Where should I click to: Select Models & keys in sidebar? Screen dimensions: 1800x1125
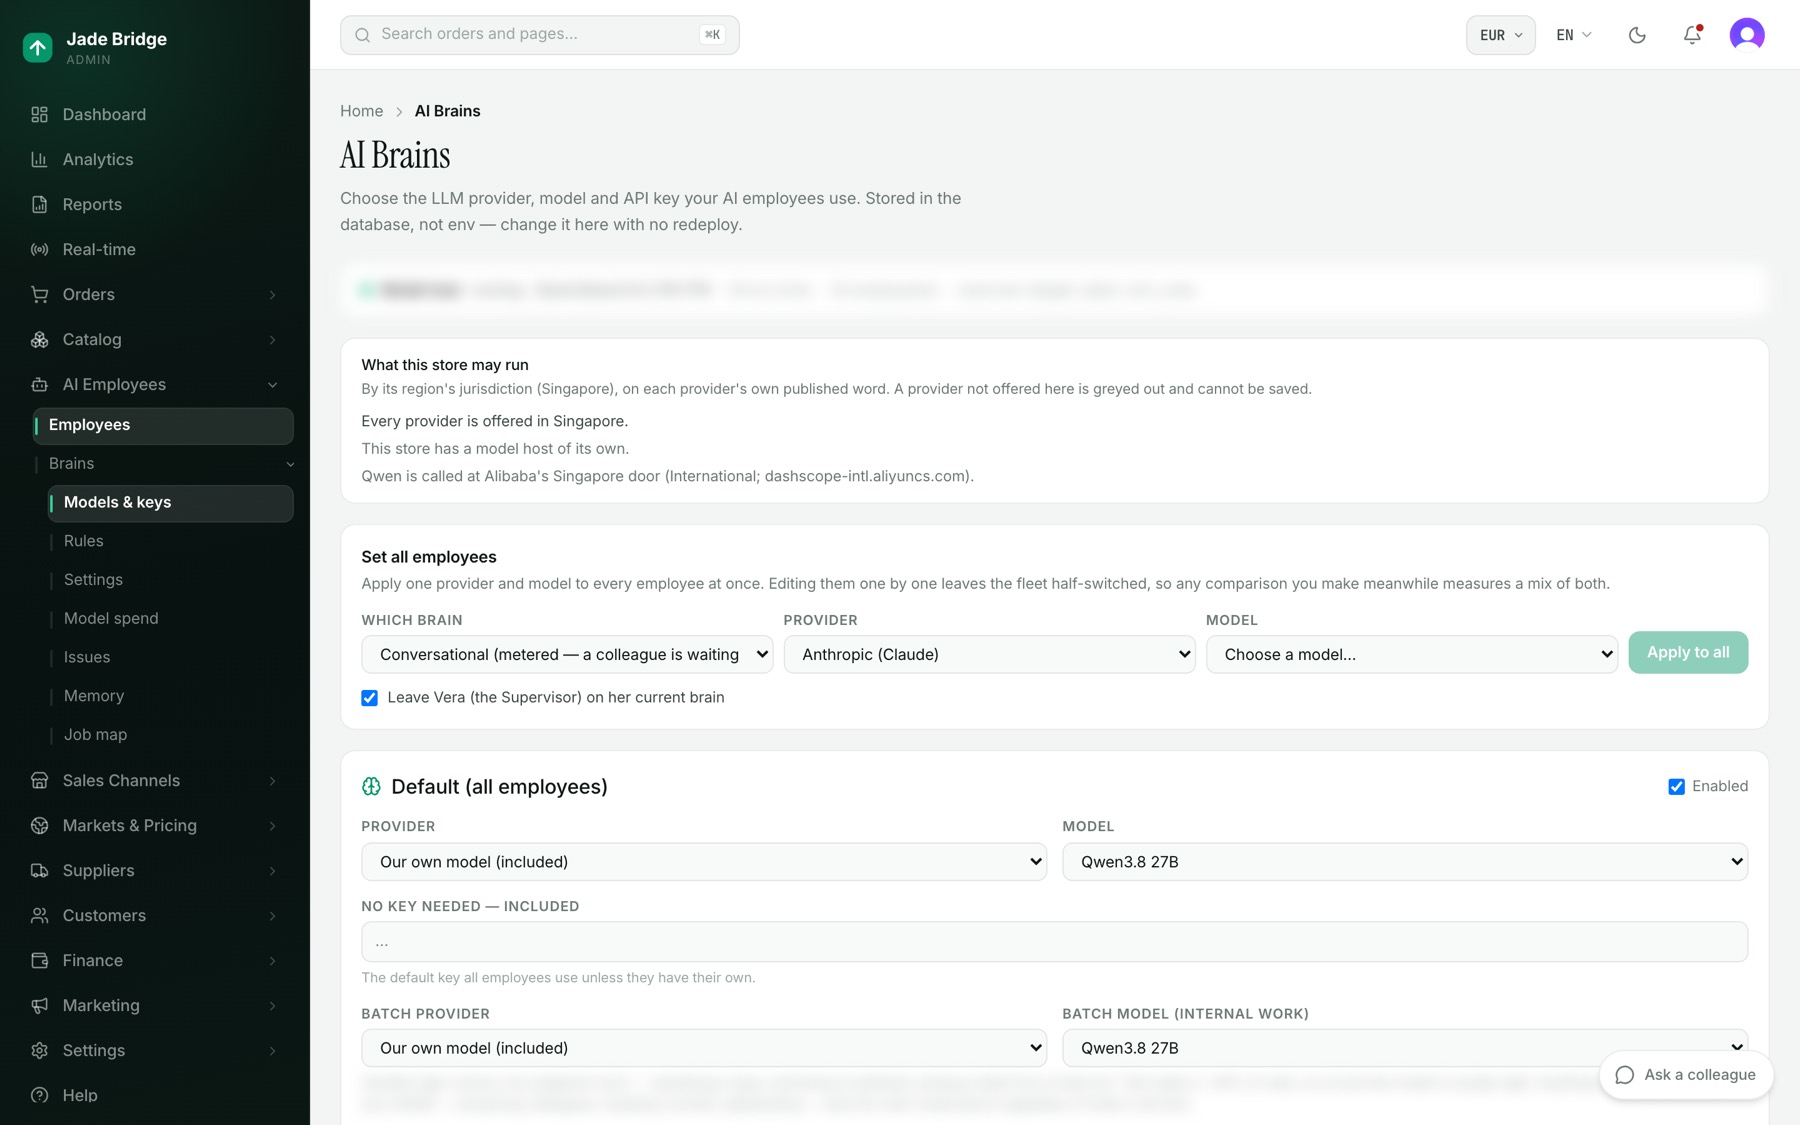[171, 503]
